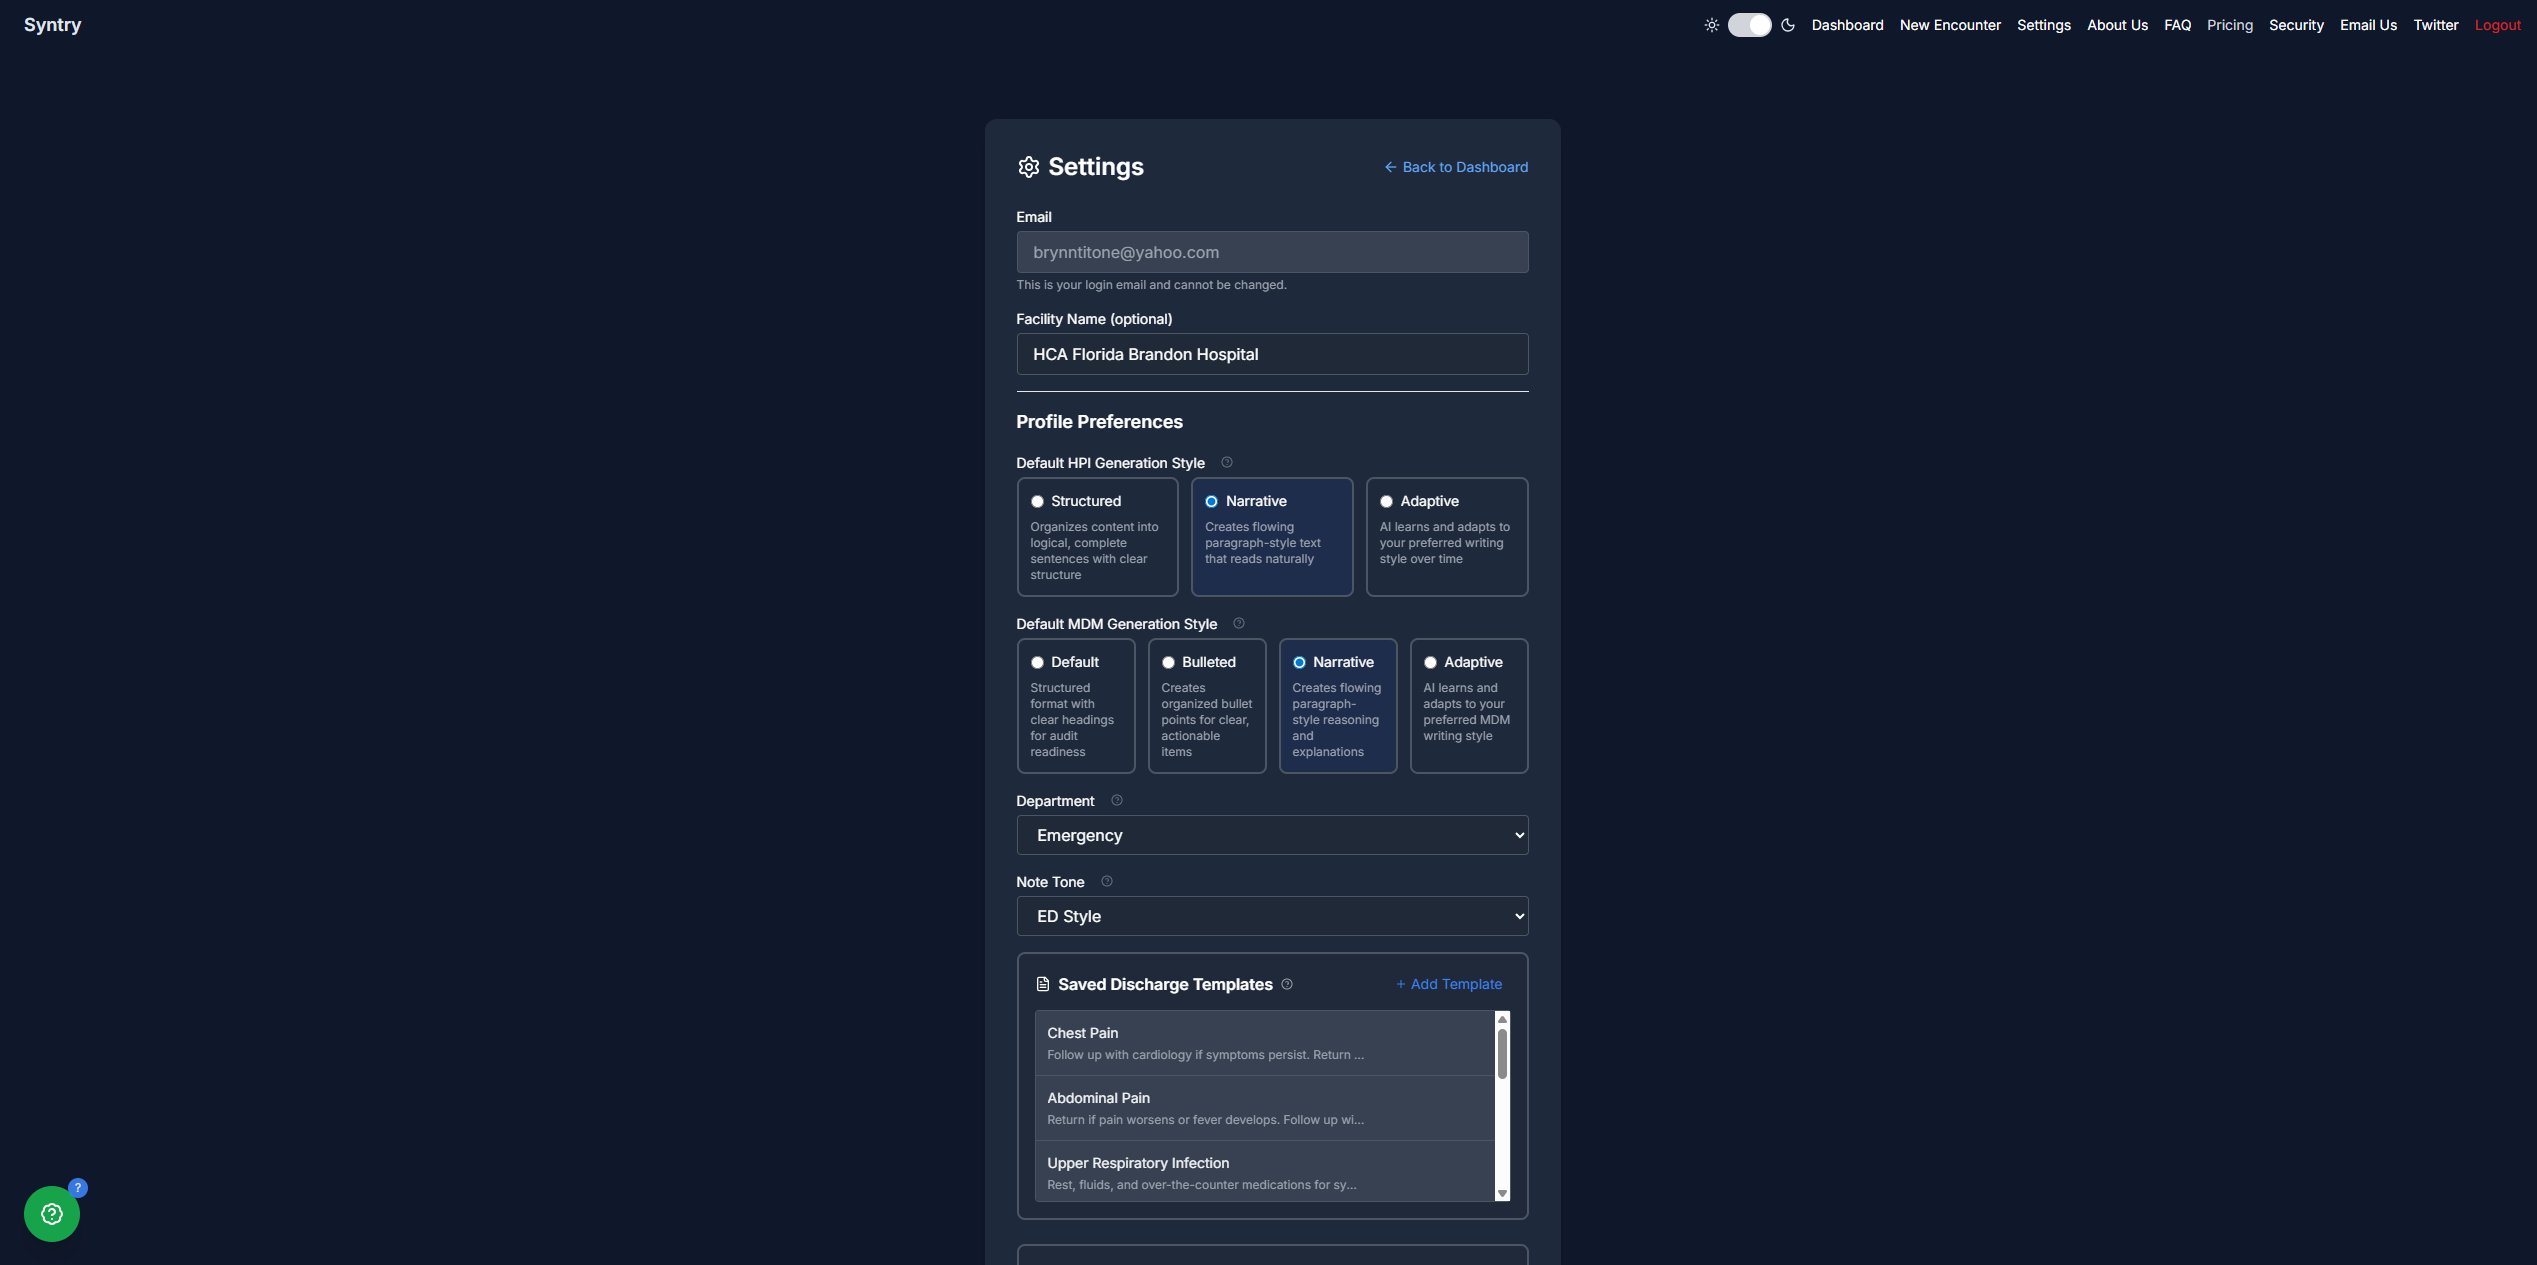
Task: Open Upper Respiratory Infection template
Action: (x=1264, y=1172)
